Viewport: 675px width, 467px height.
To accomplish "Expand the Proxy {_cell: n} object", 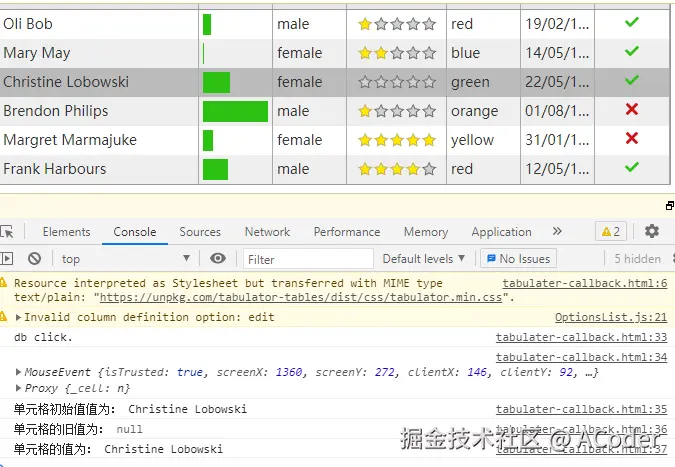I will (18, 388).
